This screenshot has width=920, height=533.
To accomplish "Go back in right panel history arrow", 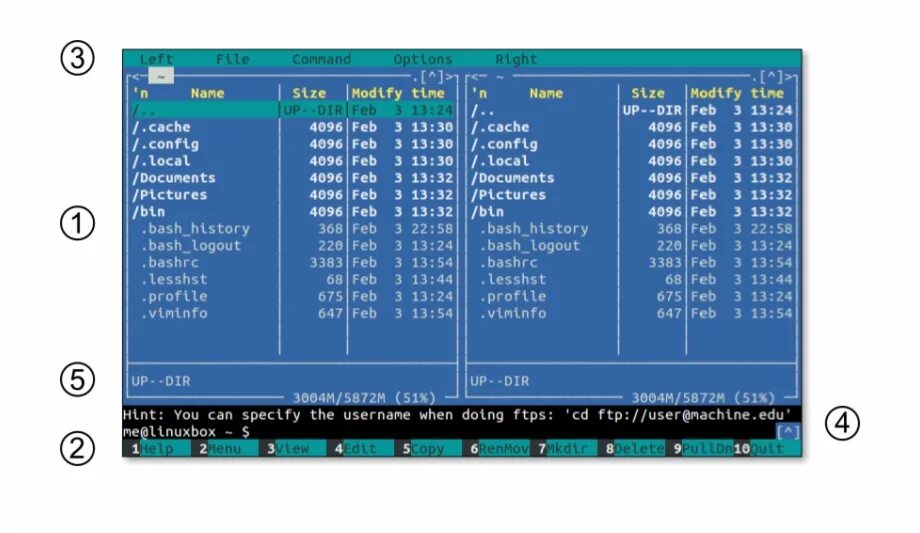I will tap(475, 76).
